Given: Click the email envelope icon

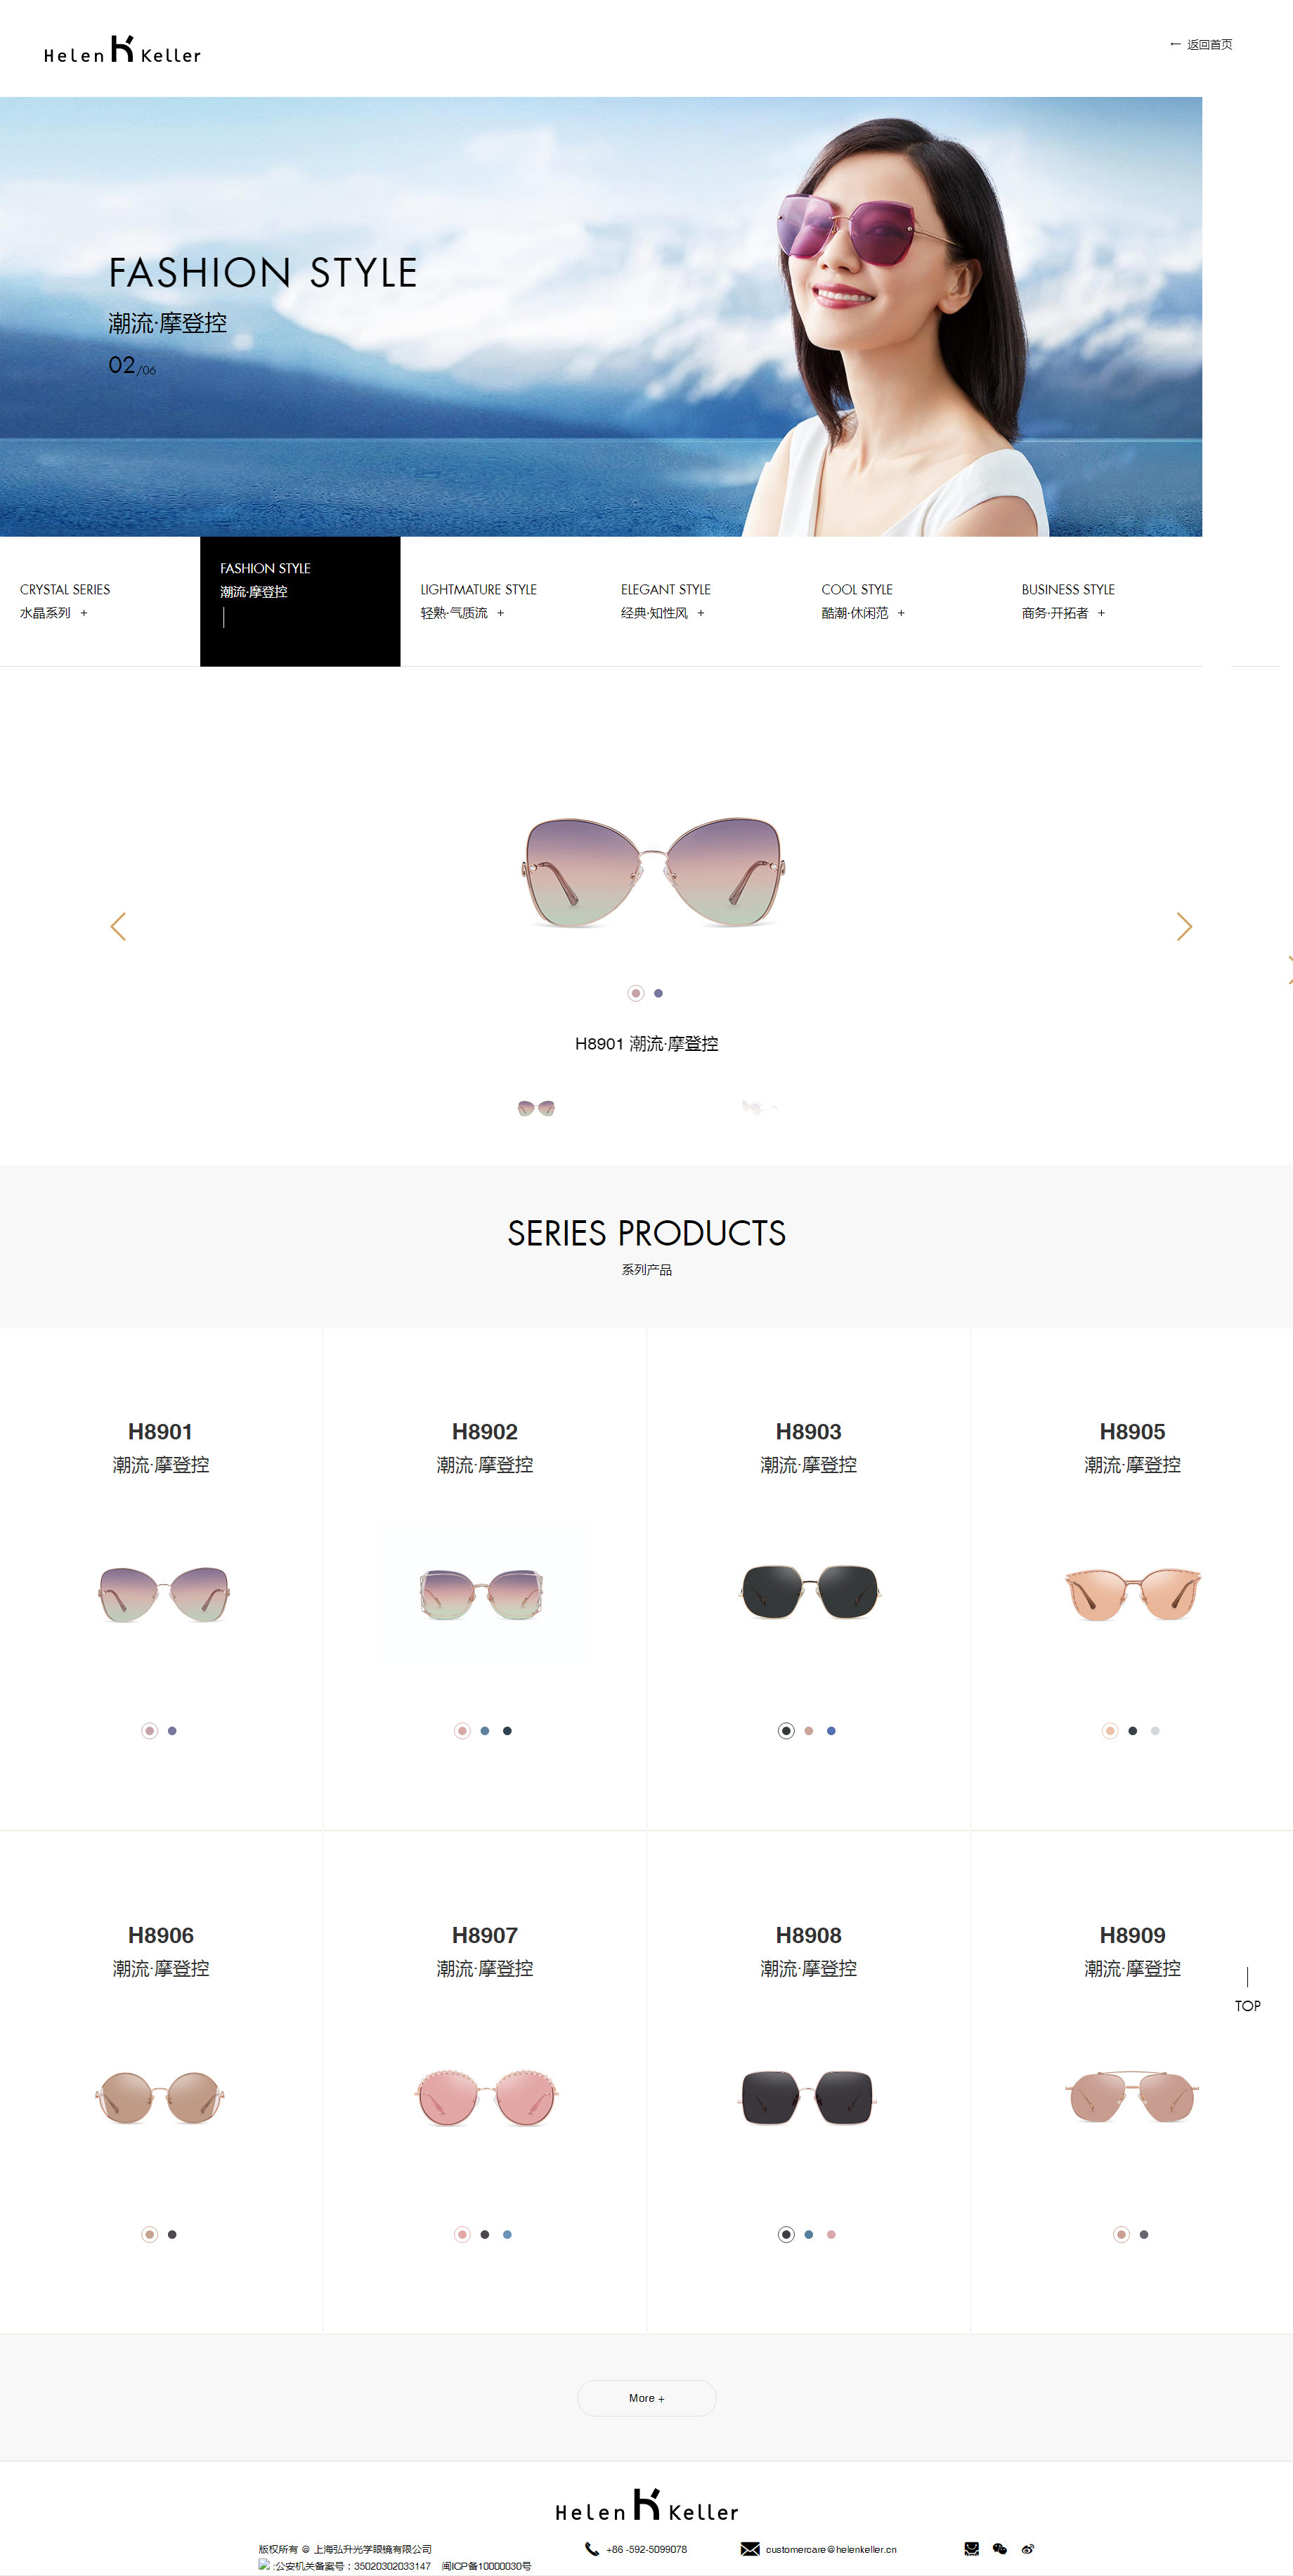Looking at the screenshot, I should coord(750,2549).
